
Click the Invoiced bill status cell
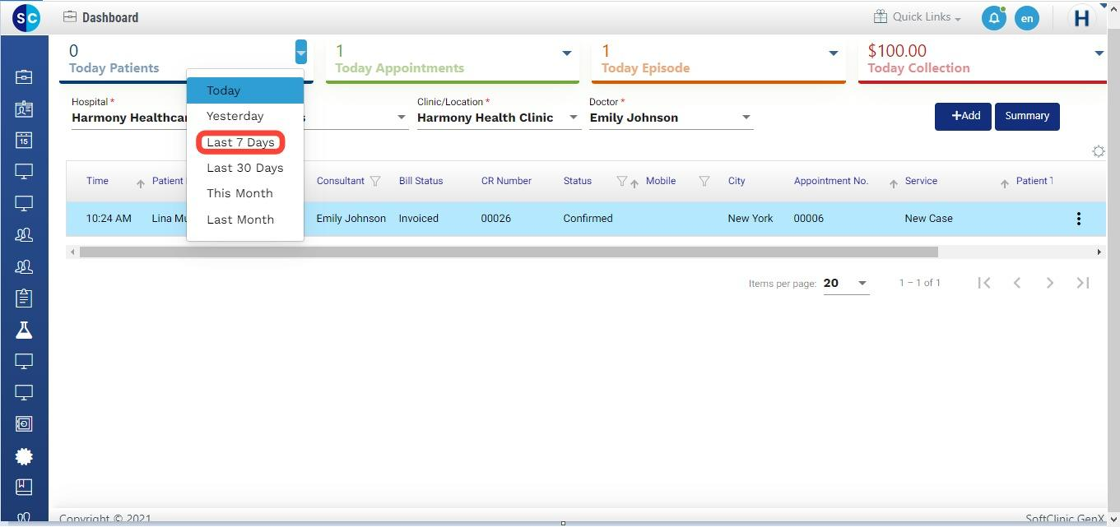coord(419,219)
